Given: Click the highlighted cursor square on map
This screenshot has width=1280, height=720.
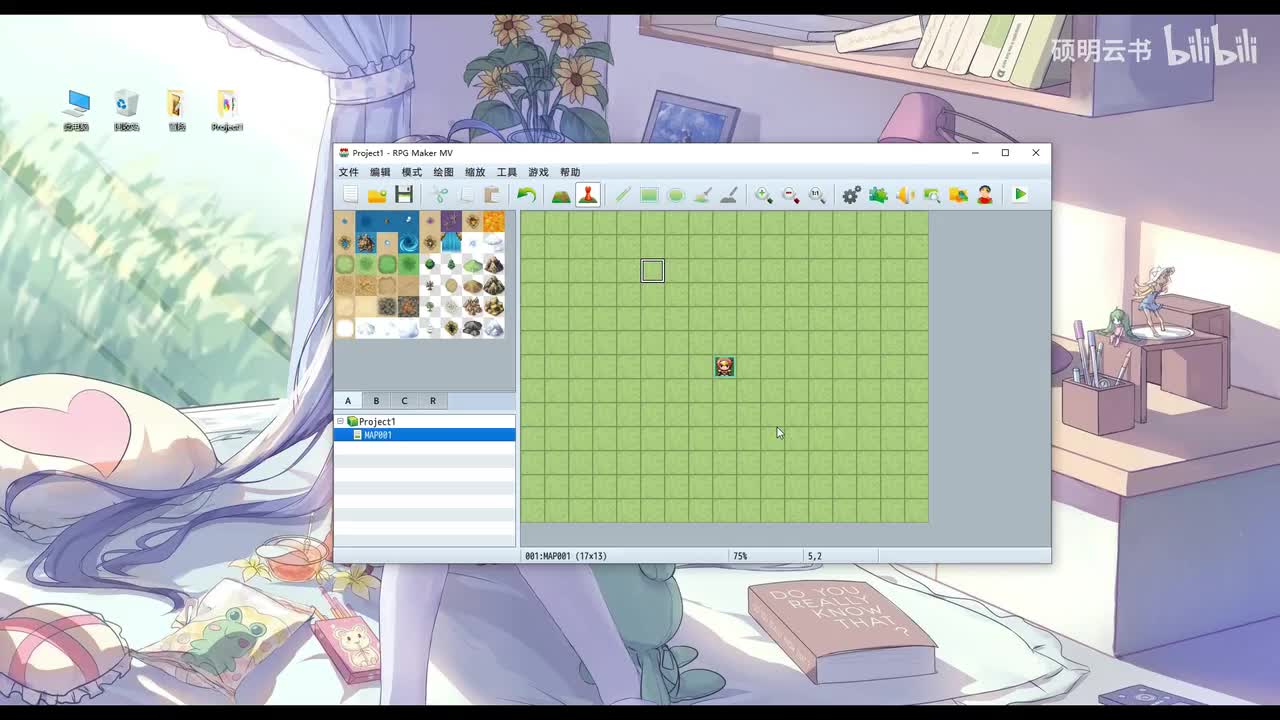Looking at the screenshot, I should tap(652, 271).
